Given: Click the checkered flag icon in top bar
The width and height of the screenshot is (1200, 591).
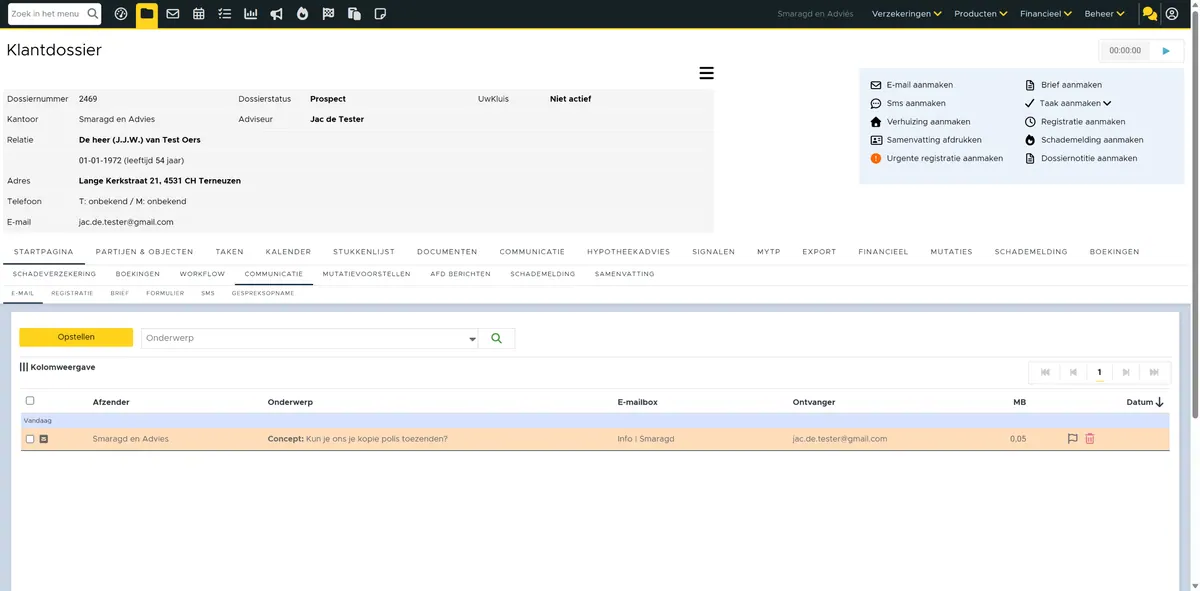Looking at the screenshot, I should tap(328, 14).
